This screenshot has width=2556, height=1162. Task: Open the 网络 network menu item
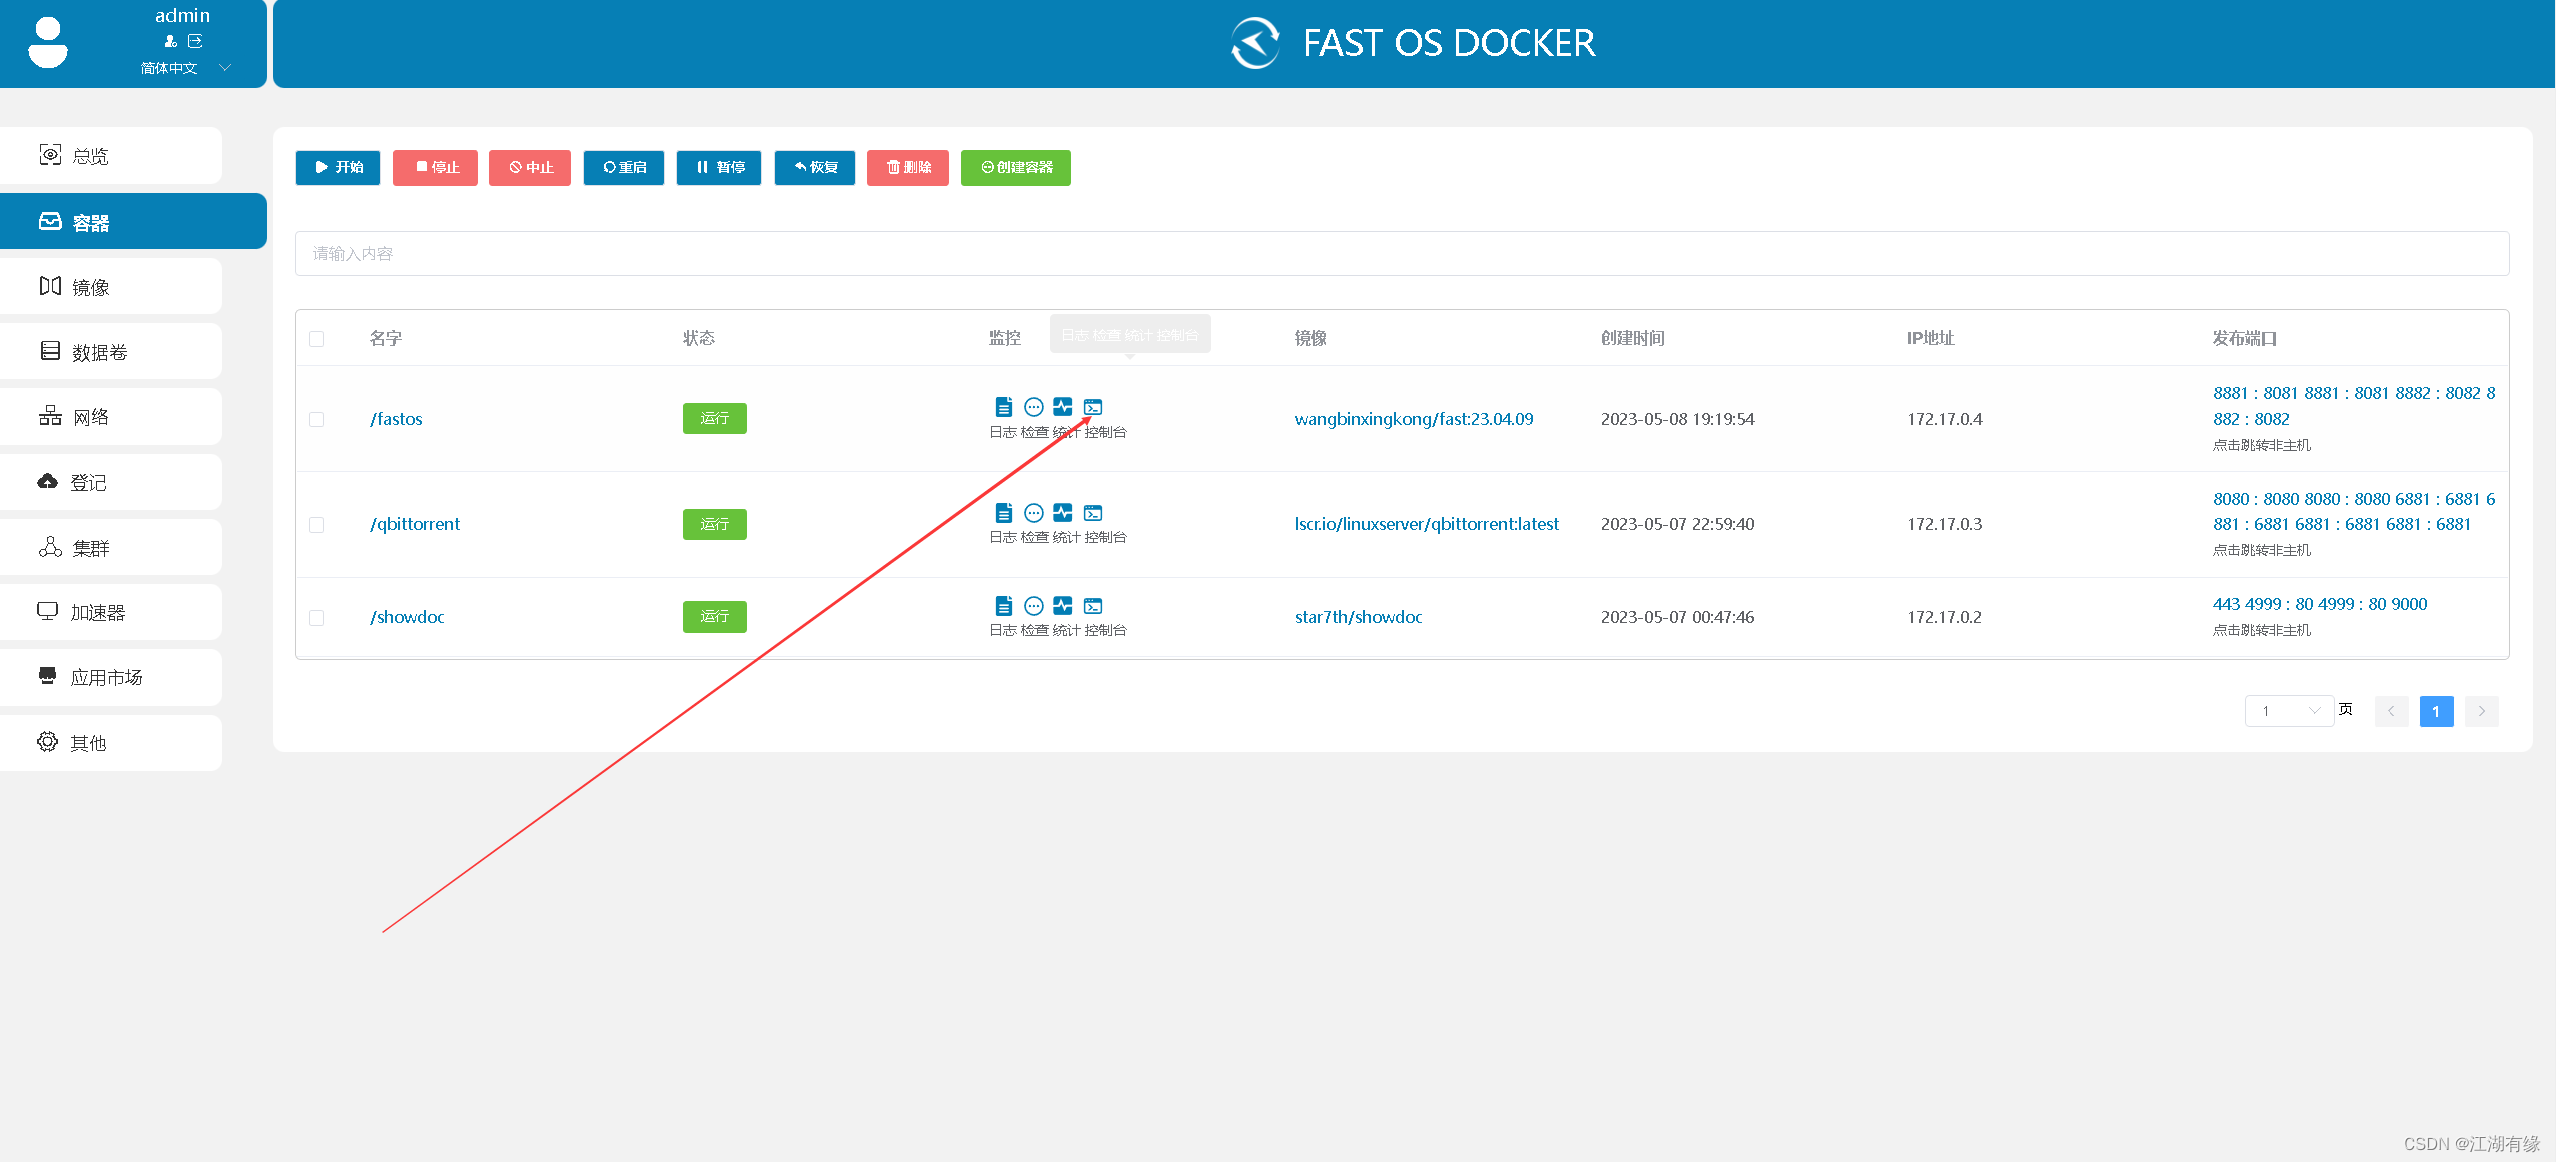point(111,417)
